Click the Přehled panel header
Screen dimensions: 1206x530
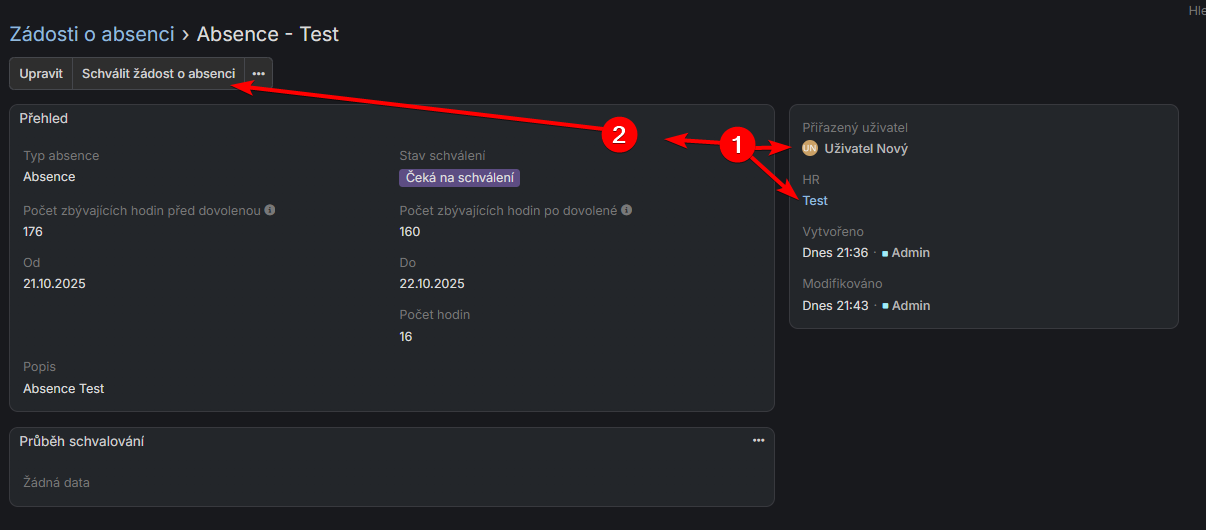tap(44, 119)
